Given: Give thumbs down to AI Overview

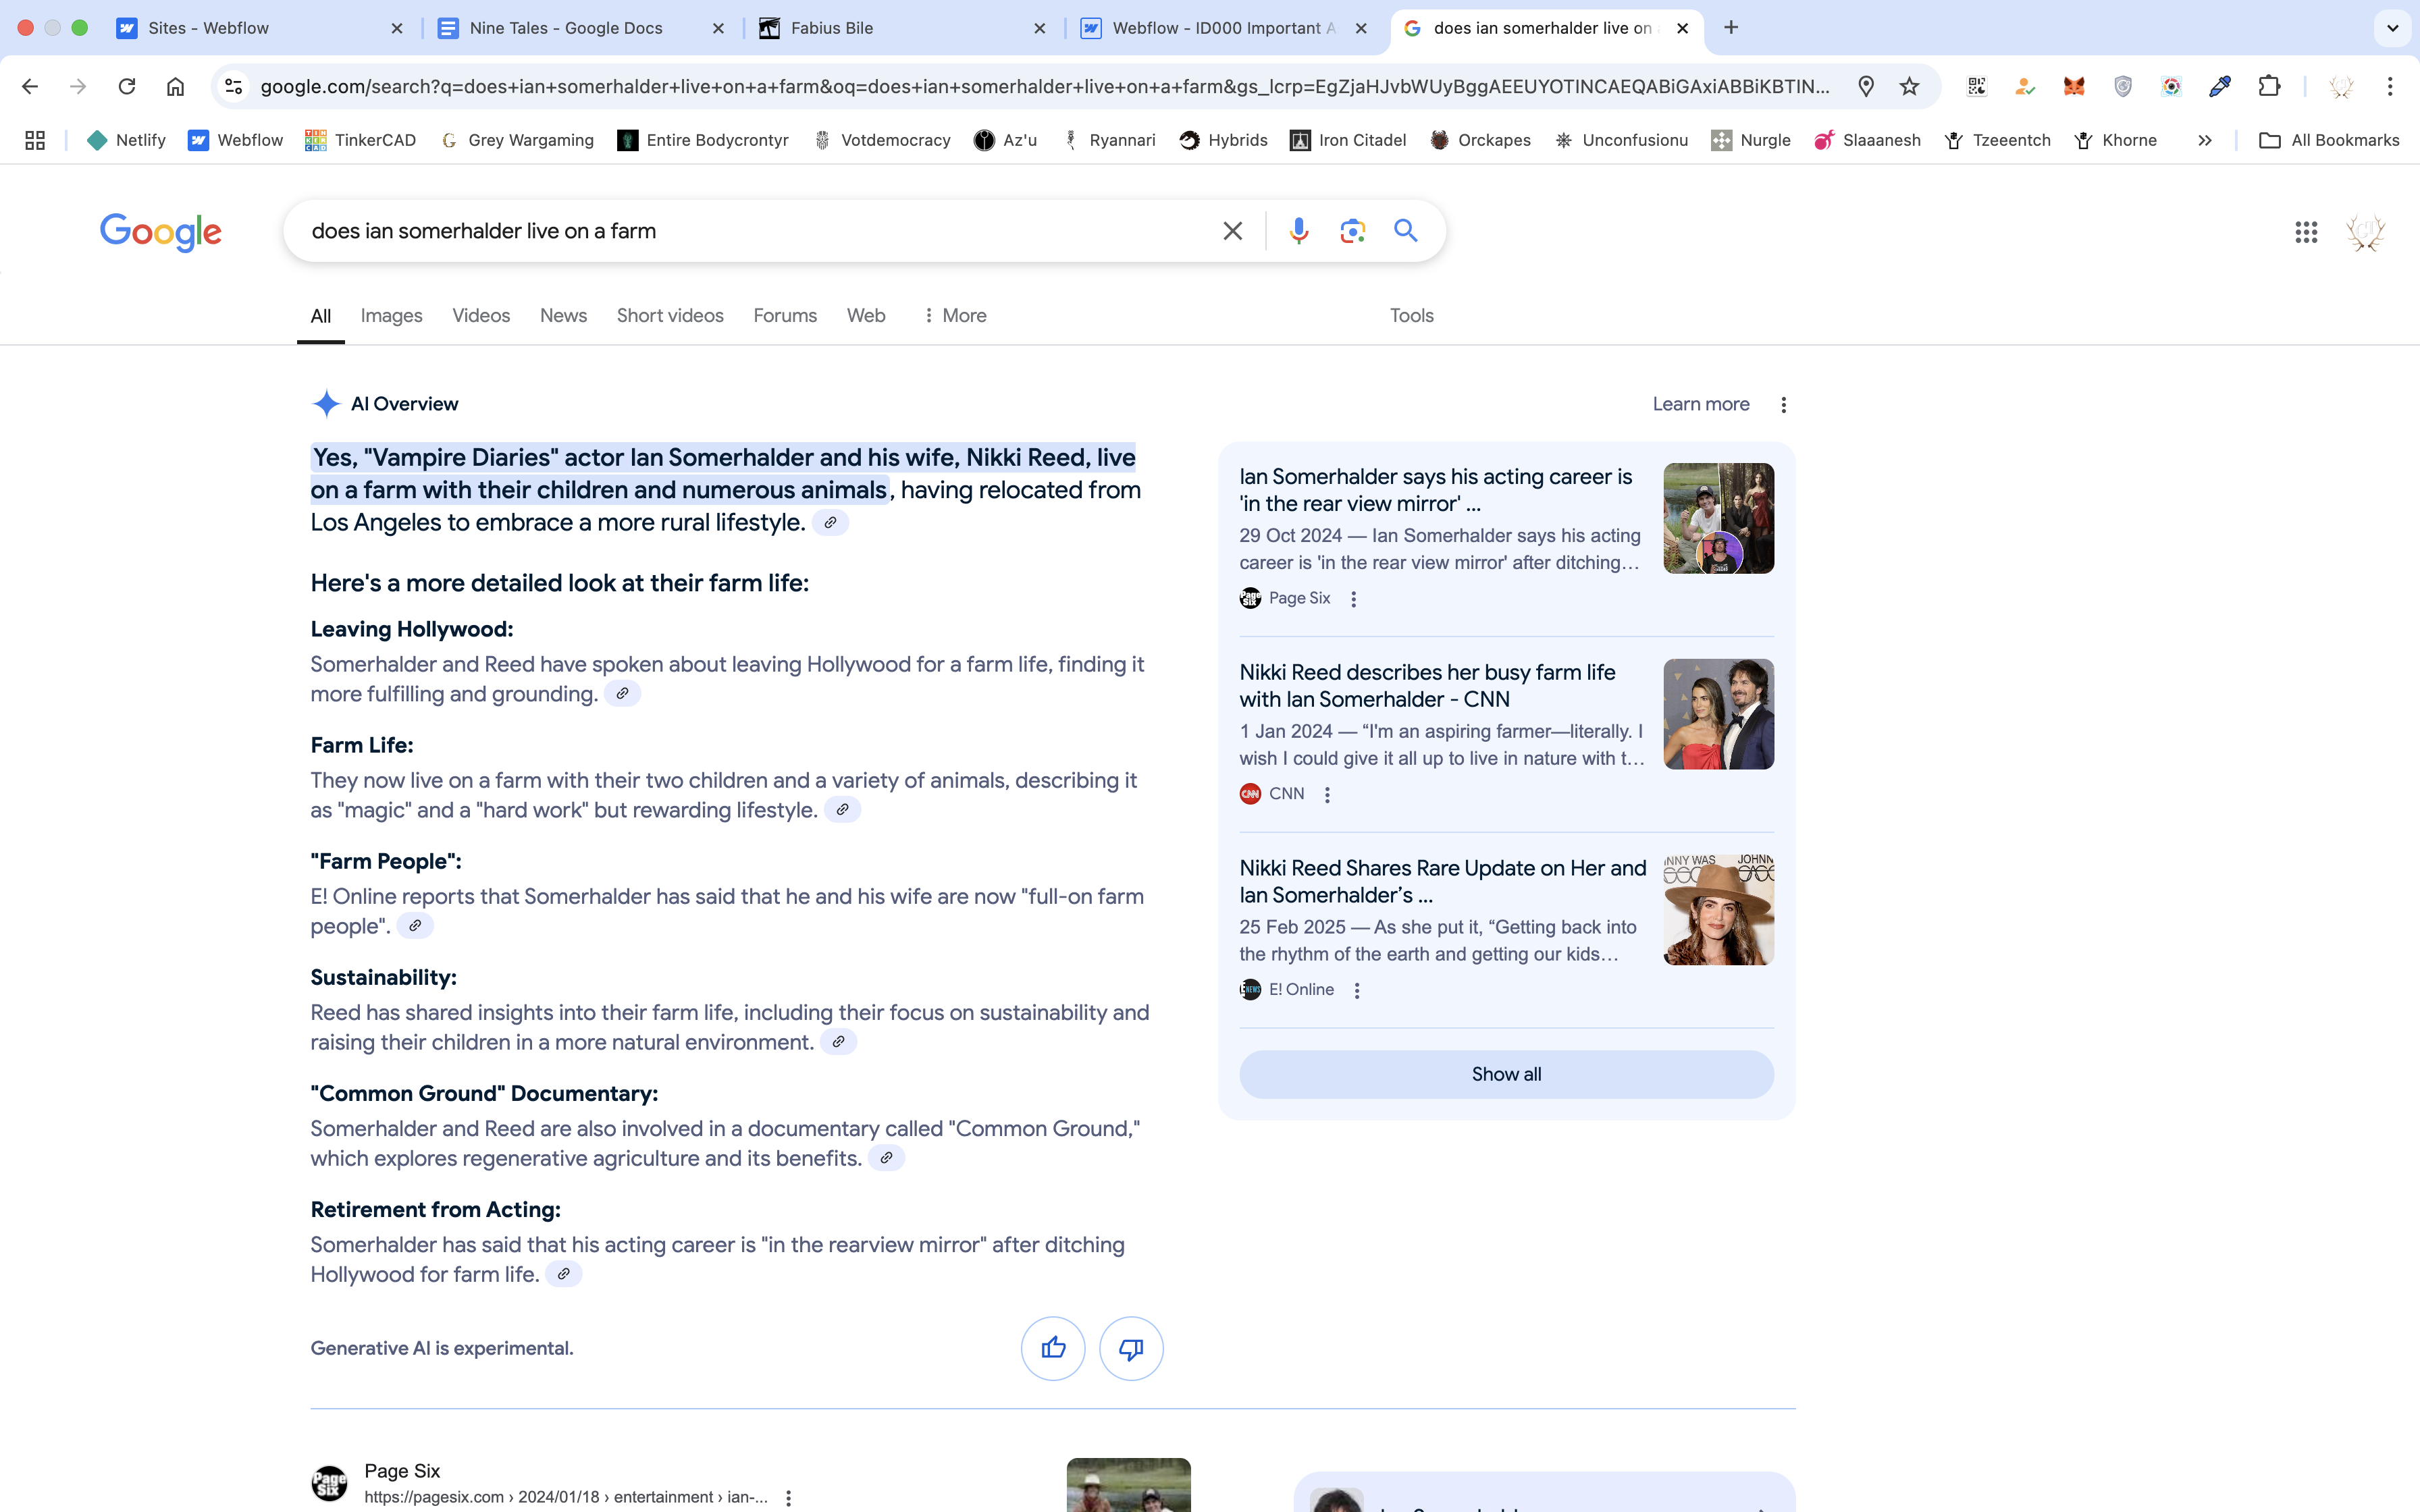Looking at the screenshot, I should [x=1131, y=1348].
